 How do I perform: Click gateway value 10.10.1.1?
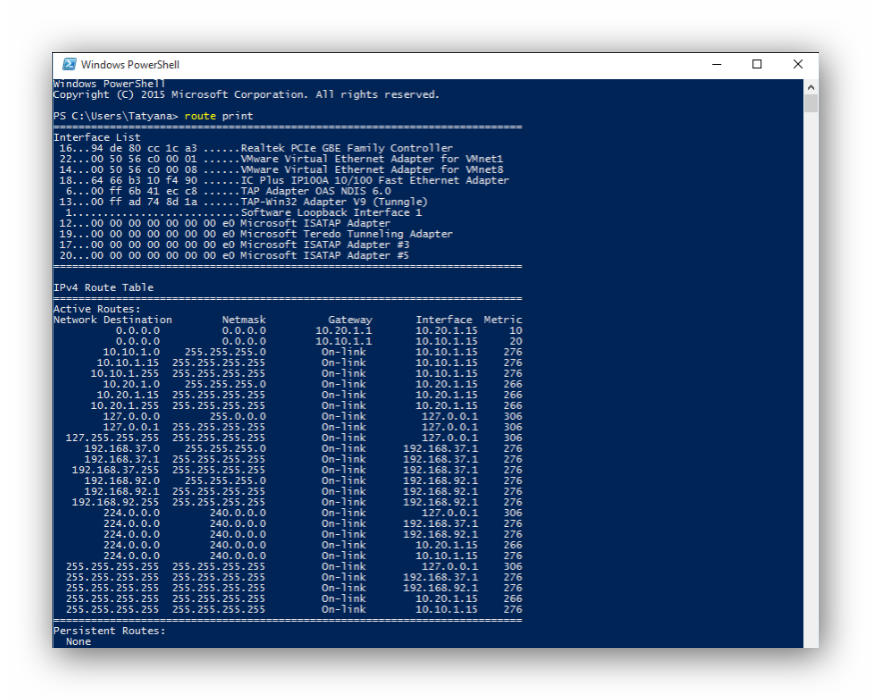tap(344, 341)
